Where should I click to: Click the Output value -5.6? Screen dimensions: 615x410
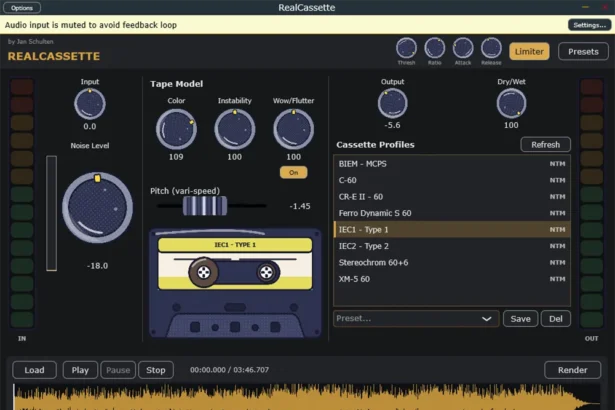click(392, 125)
